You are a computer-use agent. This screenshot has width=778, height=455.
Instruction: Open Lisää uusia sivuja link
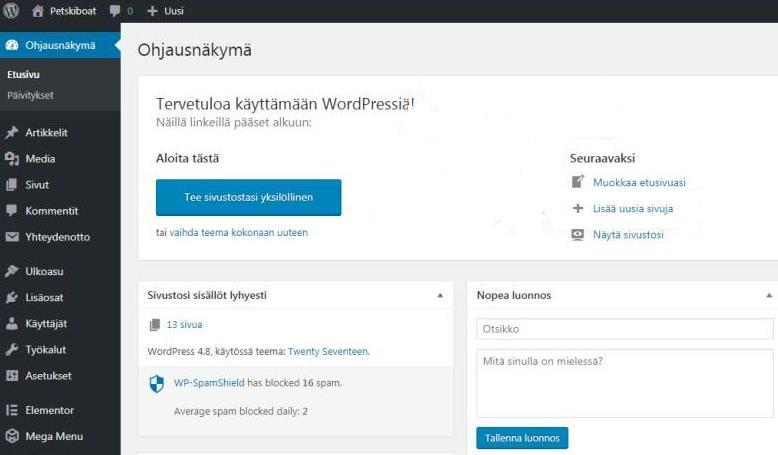point(633,208)
